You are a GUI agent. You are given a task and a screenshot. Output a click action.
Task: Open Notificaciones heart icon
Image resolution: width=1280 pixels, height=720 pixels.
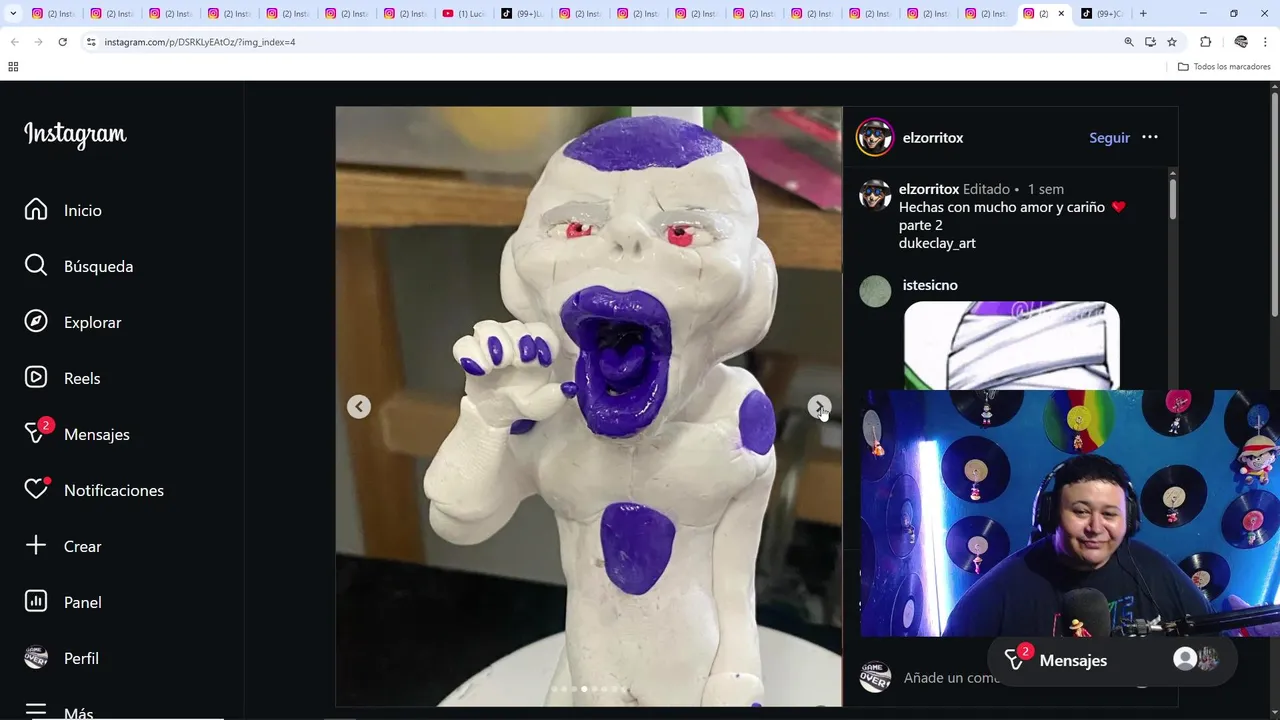36,490
